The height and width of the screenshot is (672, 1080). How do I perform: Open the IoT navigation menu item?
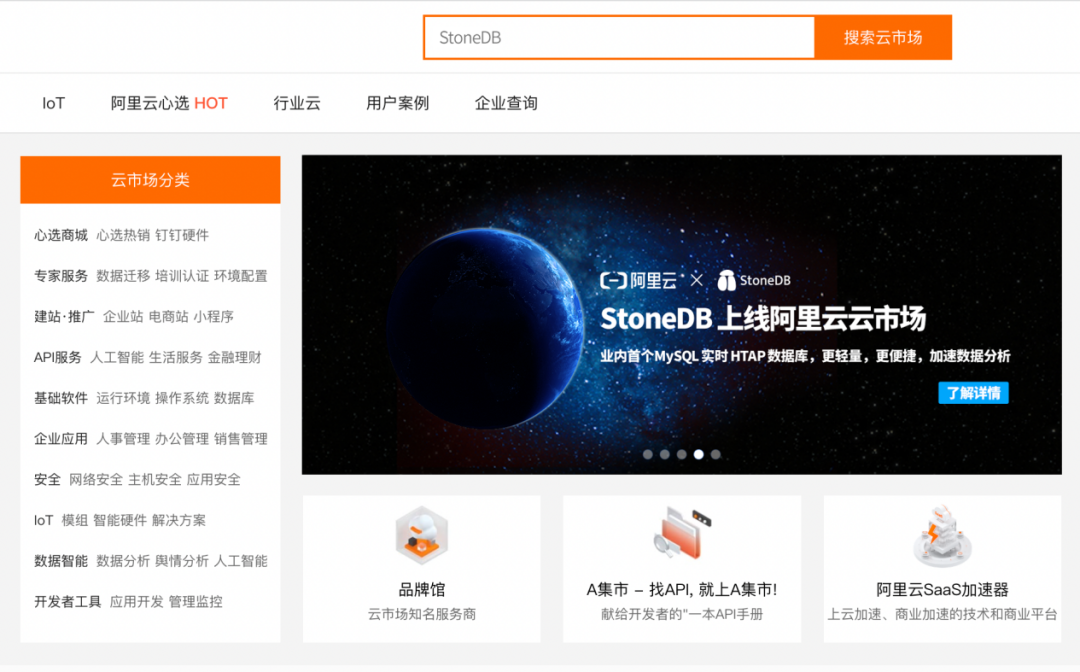(x=53, y=103)
